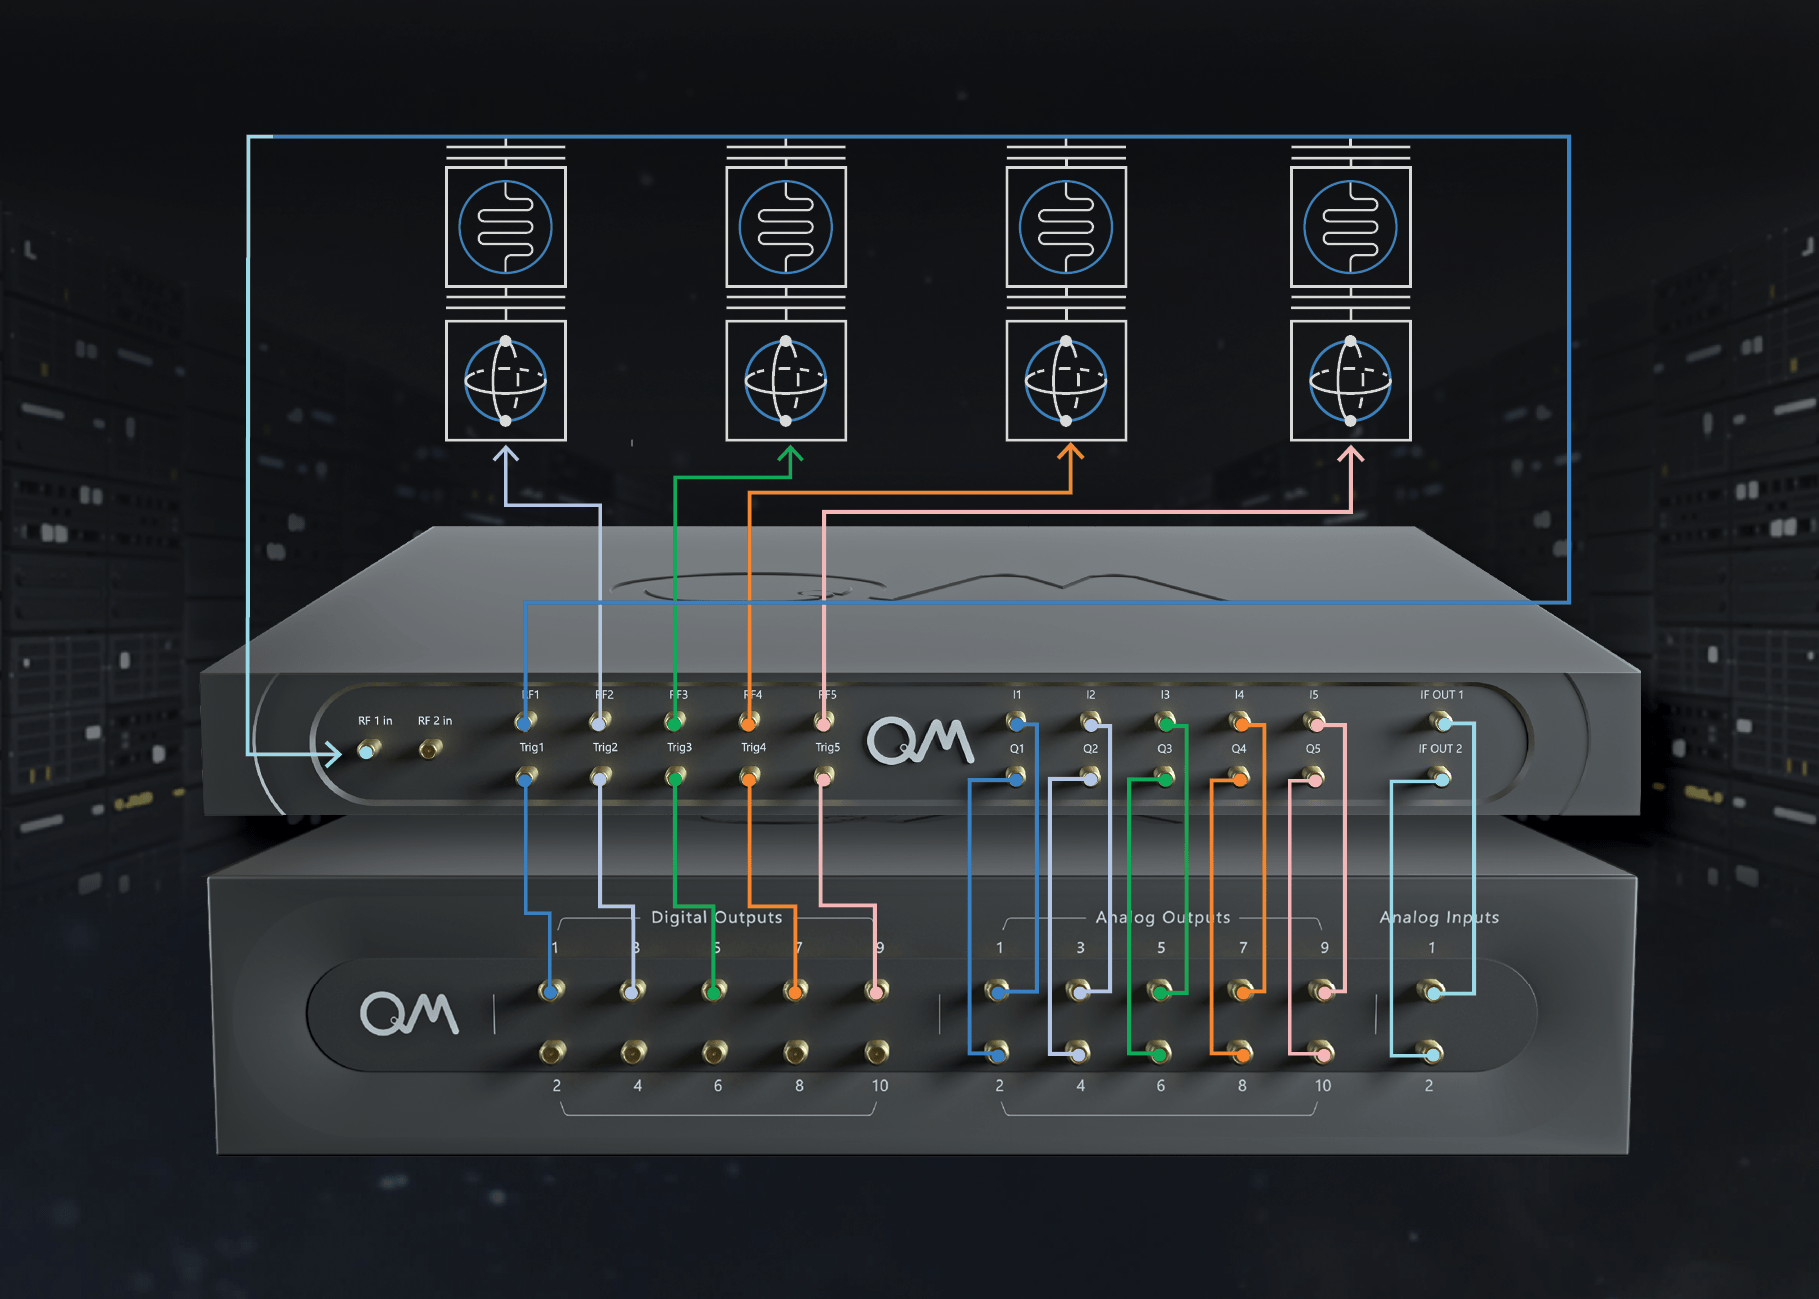
Task: Select the I2 input connector
Action: (x=1090, y=721)
